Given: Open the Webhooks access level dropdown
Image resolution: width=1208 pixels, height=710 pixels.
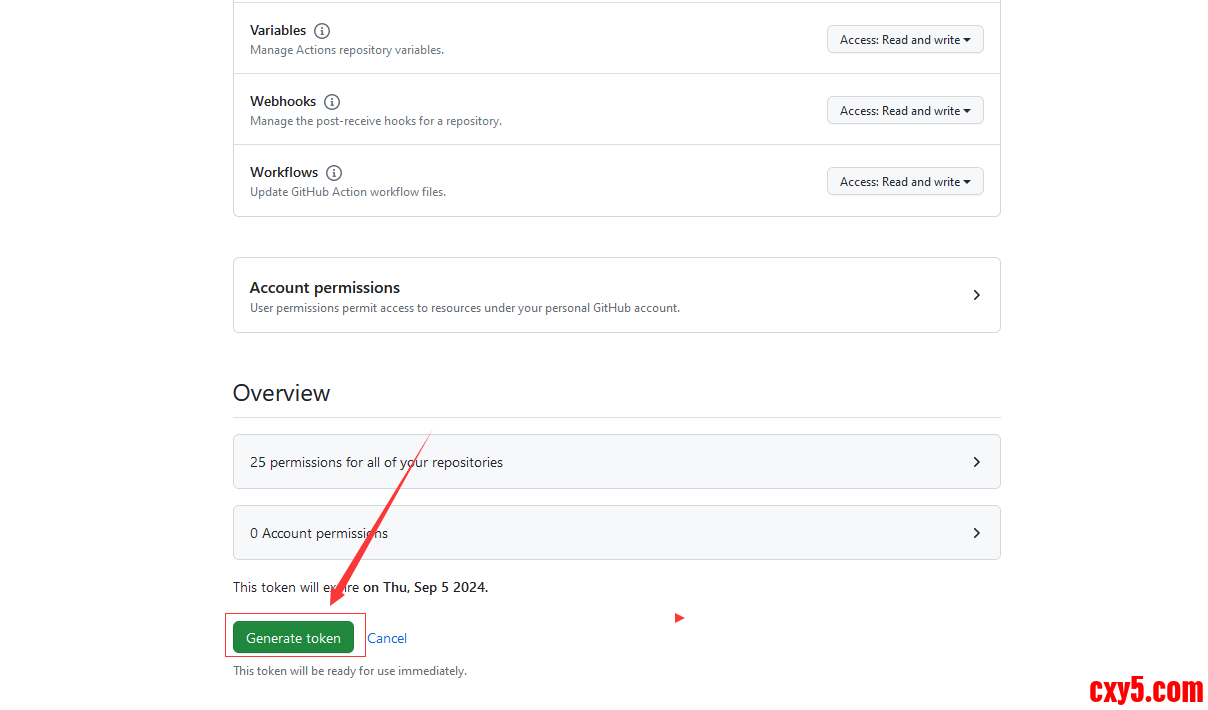Looking at the screenshot, I should [x=905, y=111].
